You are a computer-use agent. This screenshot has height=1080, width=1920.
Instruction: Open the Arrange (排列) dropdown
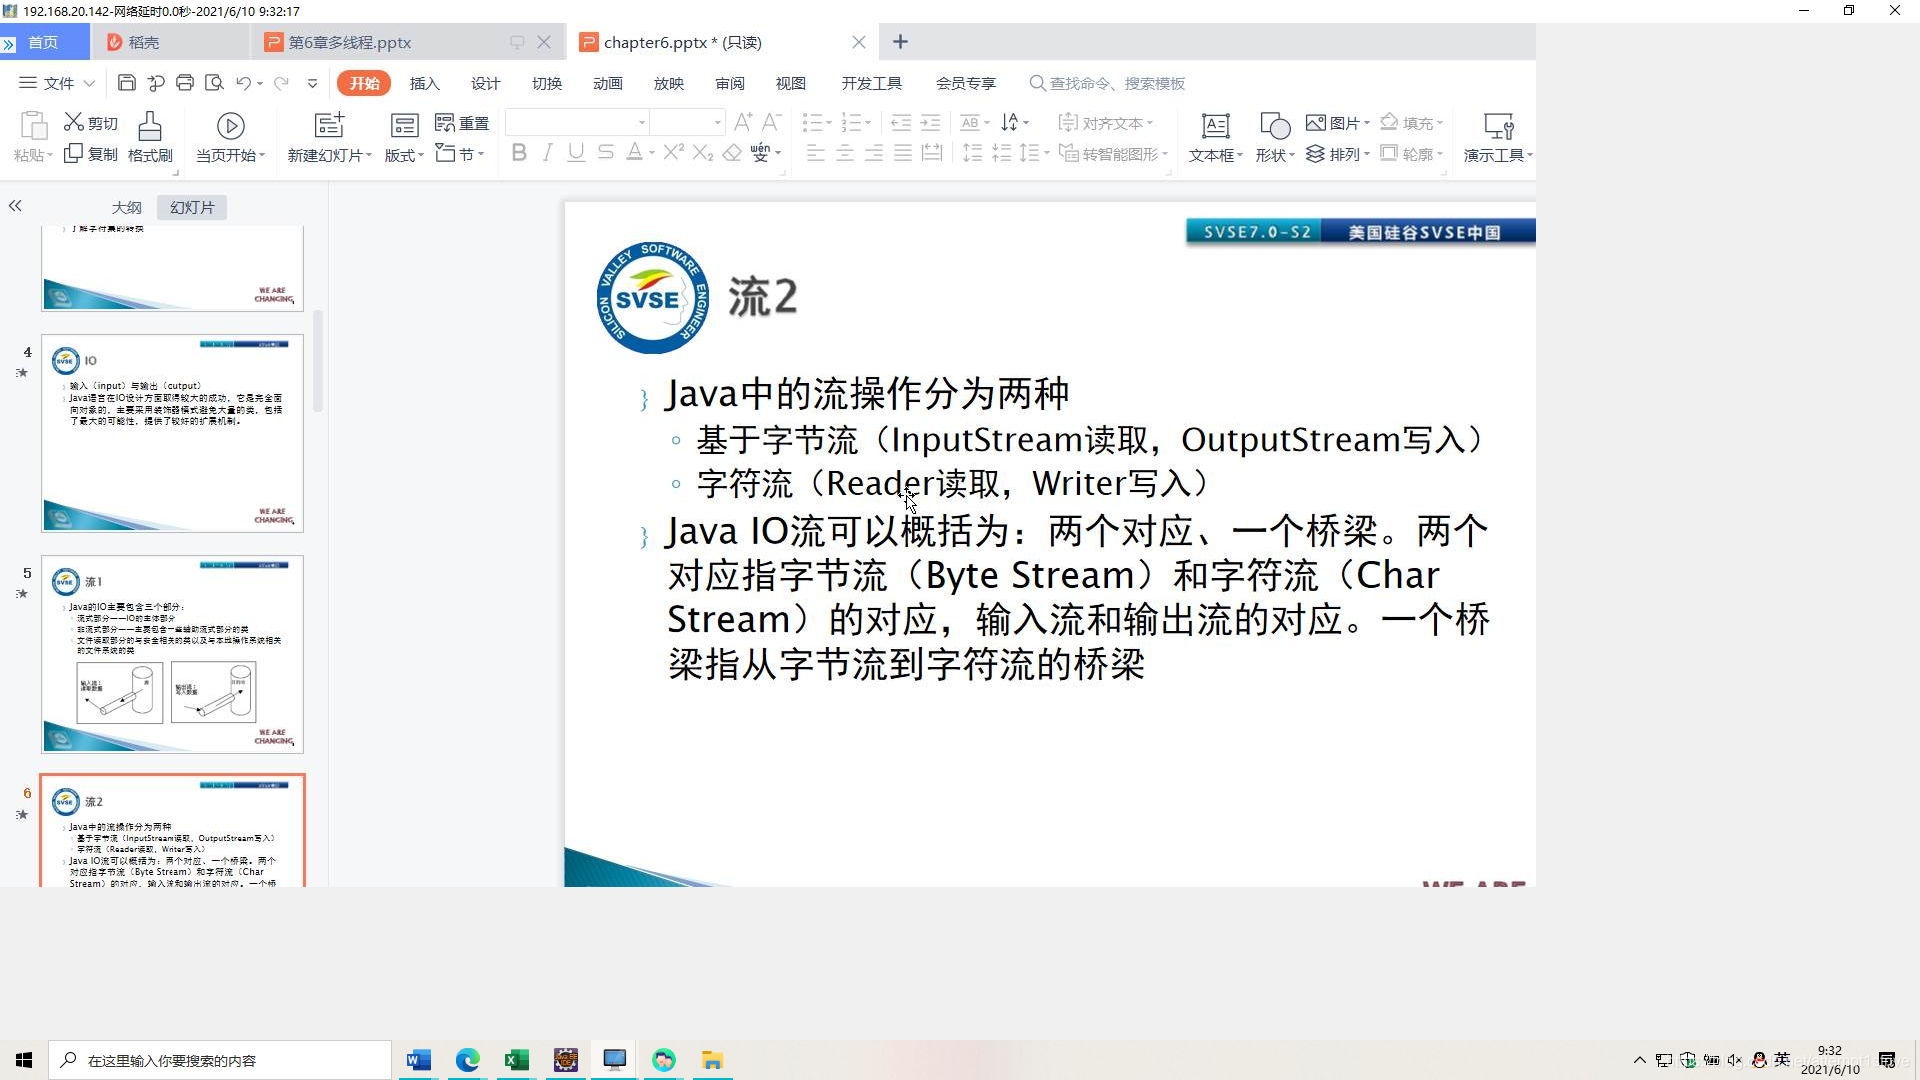[x=1337, y=154]
